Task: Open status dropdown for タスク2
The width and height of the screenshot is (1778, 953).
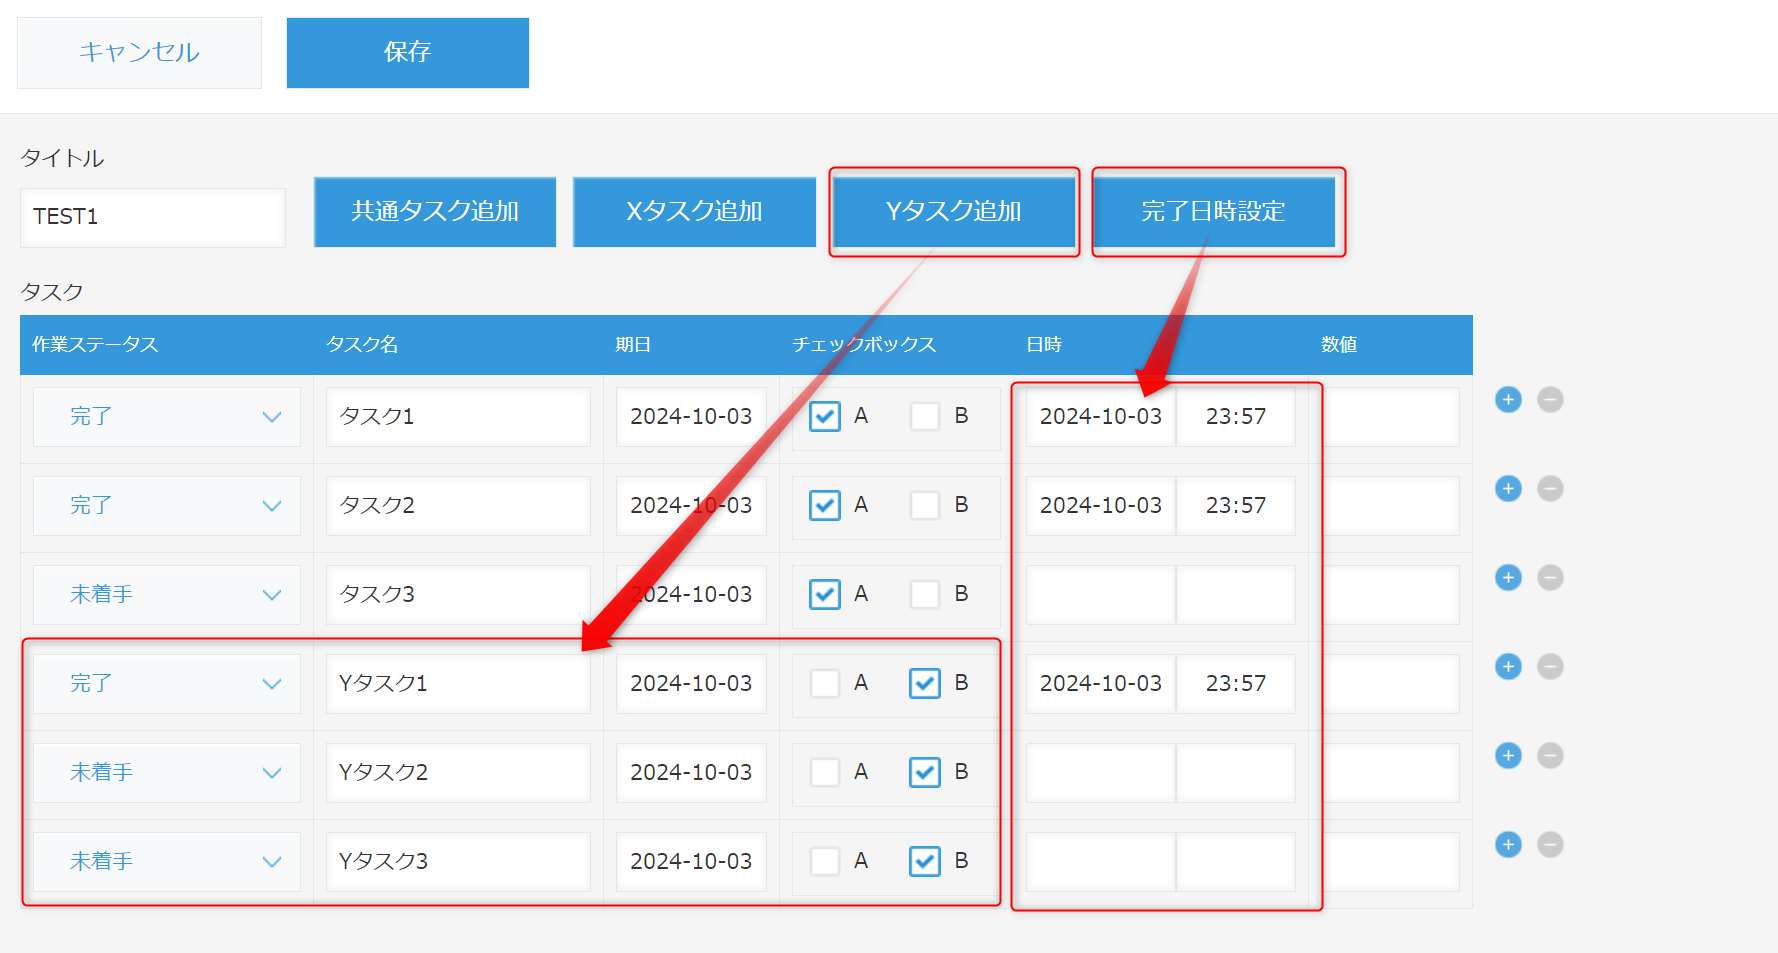Action: 167,506
